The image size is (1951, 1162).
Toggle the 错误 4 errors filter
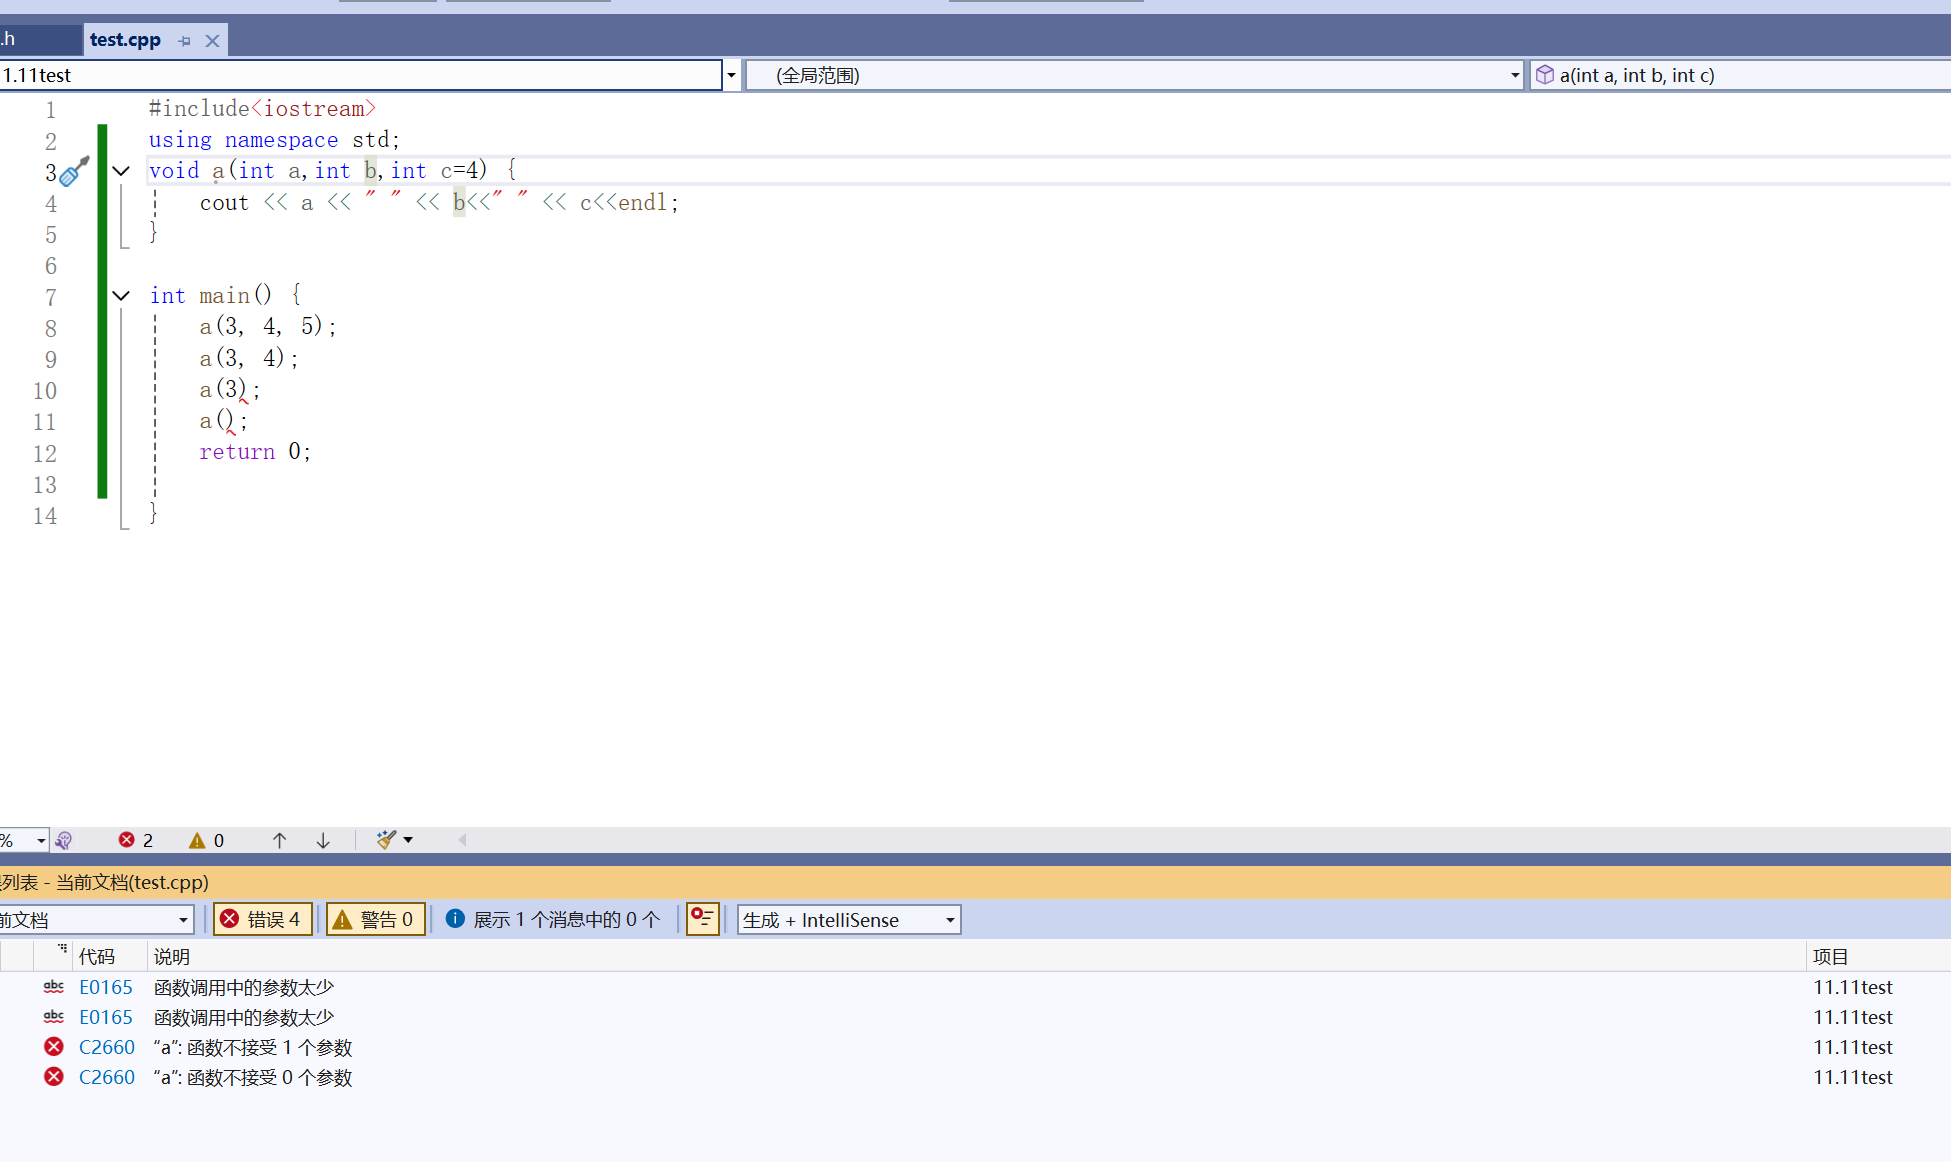coord(263,919)
